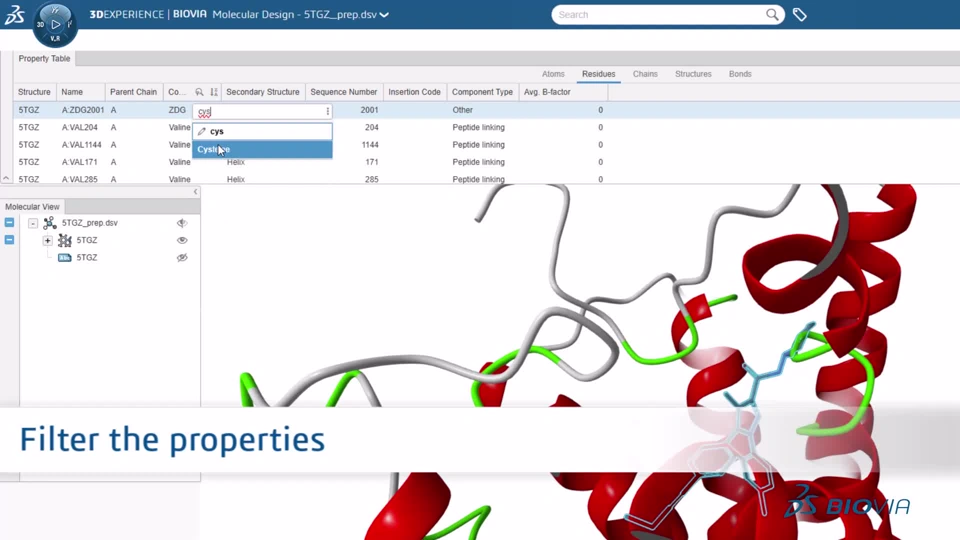Click the Dassault Systèmes 3DS logo
This screenshot has width=960, height=540.
click(x=14, y=15)
